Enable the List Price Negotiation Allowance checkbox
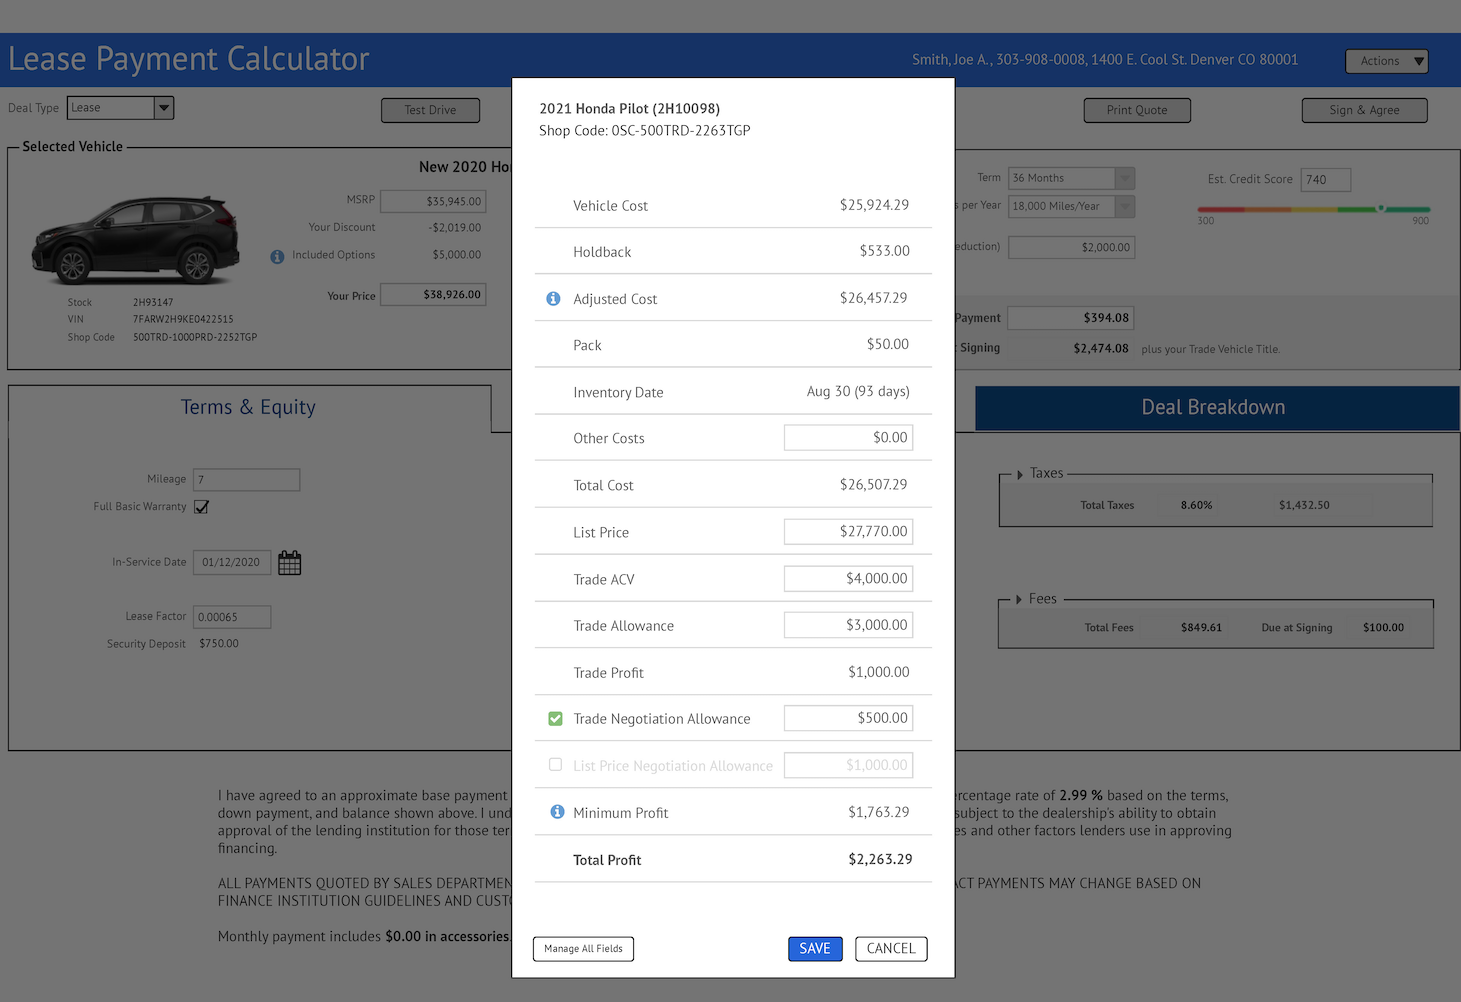The image size is (1461, 1002). [x=555, y=764]
